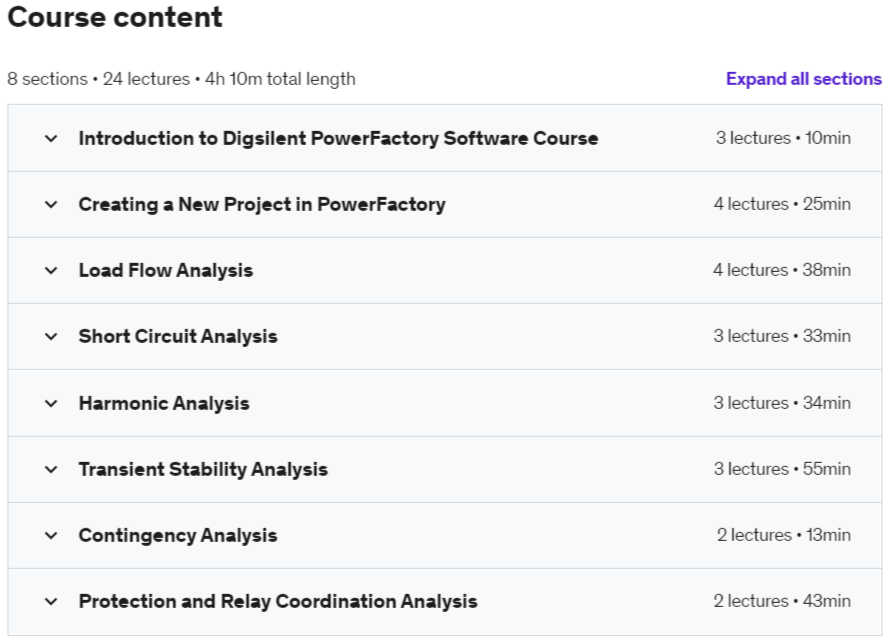
Task: Click chevron next to Harmonic Analysis
Action: click(x=51, y=403)
